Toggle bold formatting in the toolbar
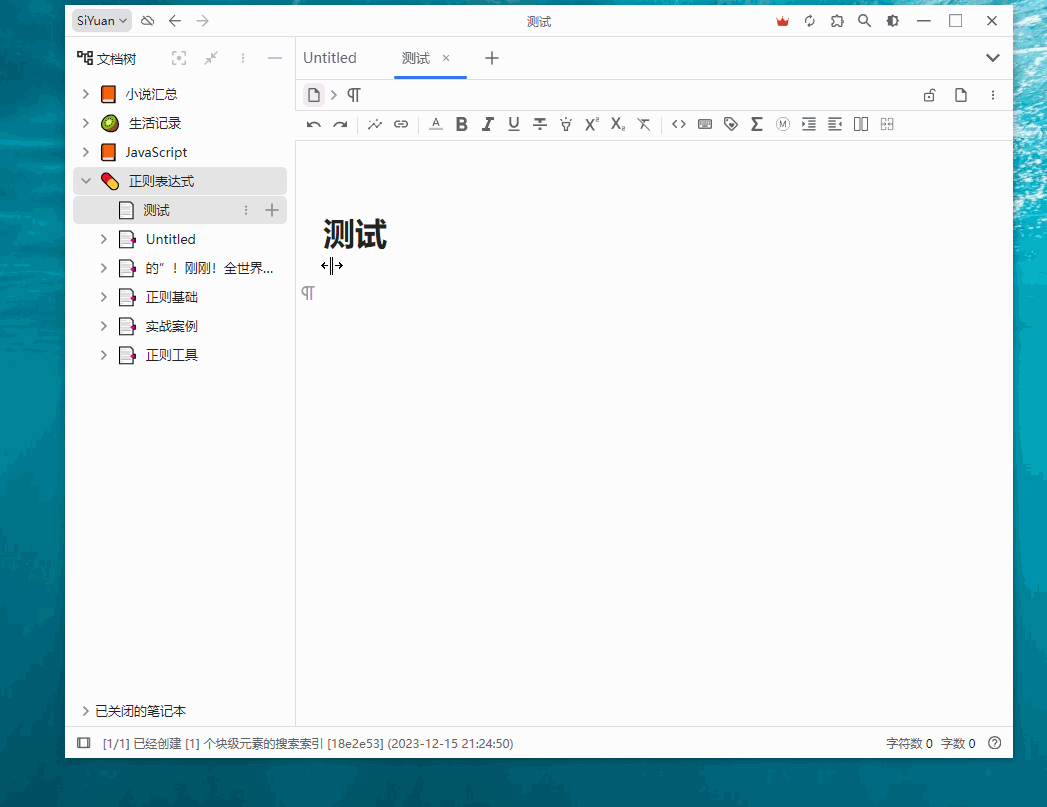Screen dimensions: 1047x807 tap(461, 124)
